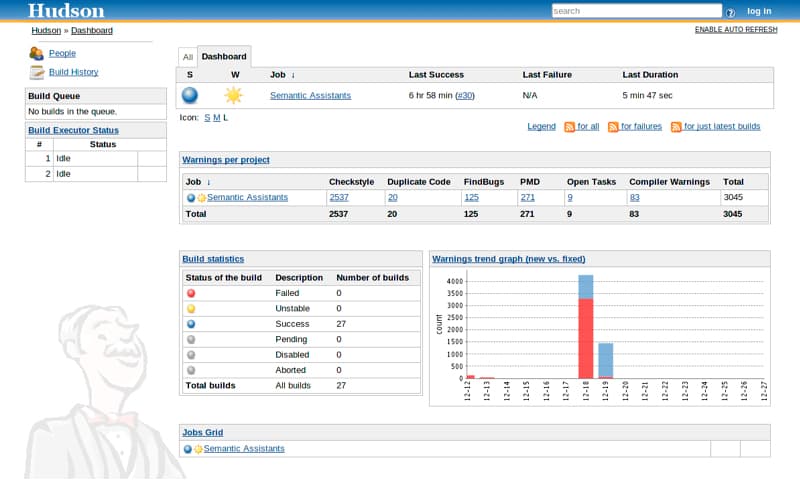Viewport: 800px width, 480px height.
Task: Click the 12-19 bar in trend graph
Action: point(606,361)
